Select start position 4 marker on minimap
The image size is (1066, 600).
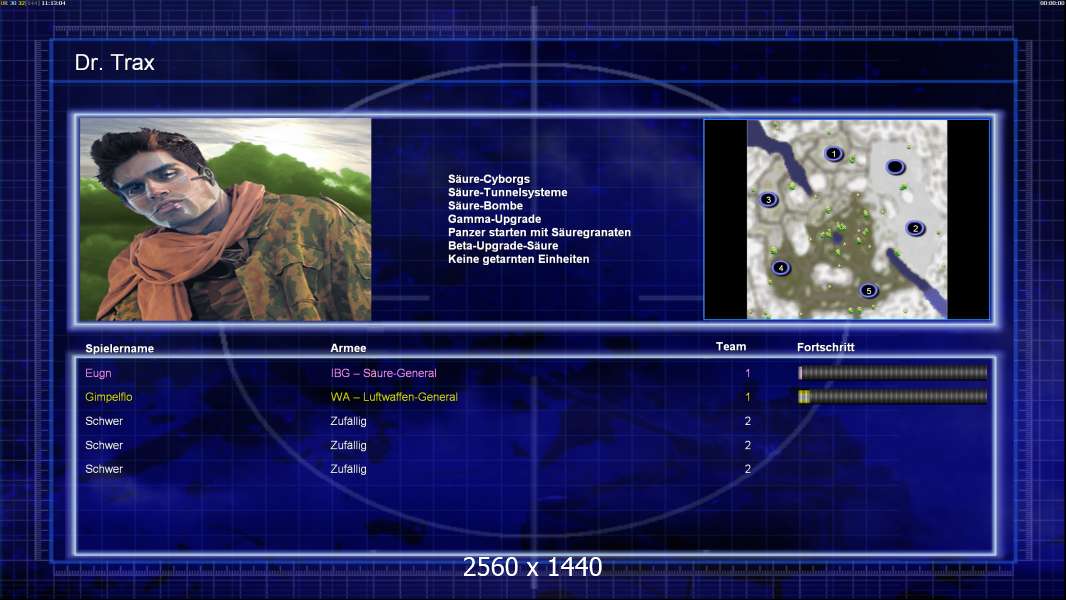click(780, 268)
